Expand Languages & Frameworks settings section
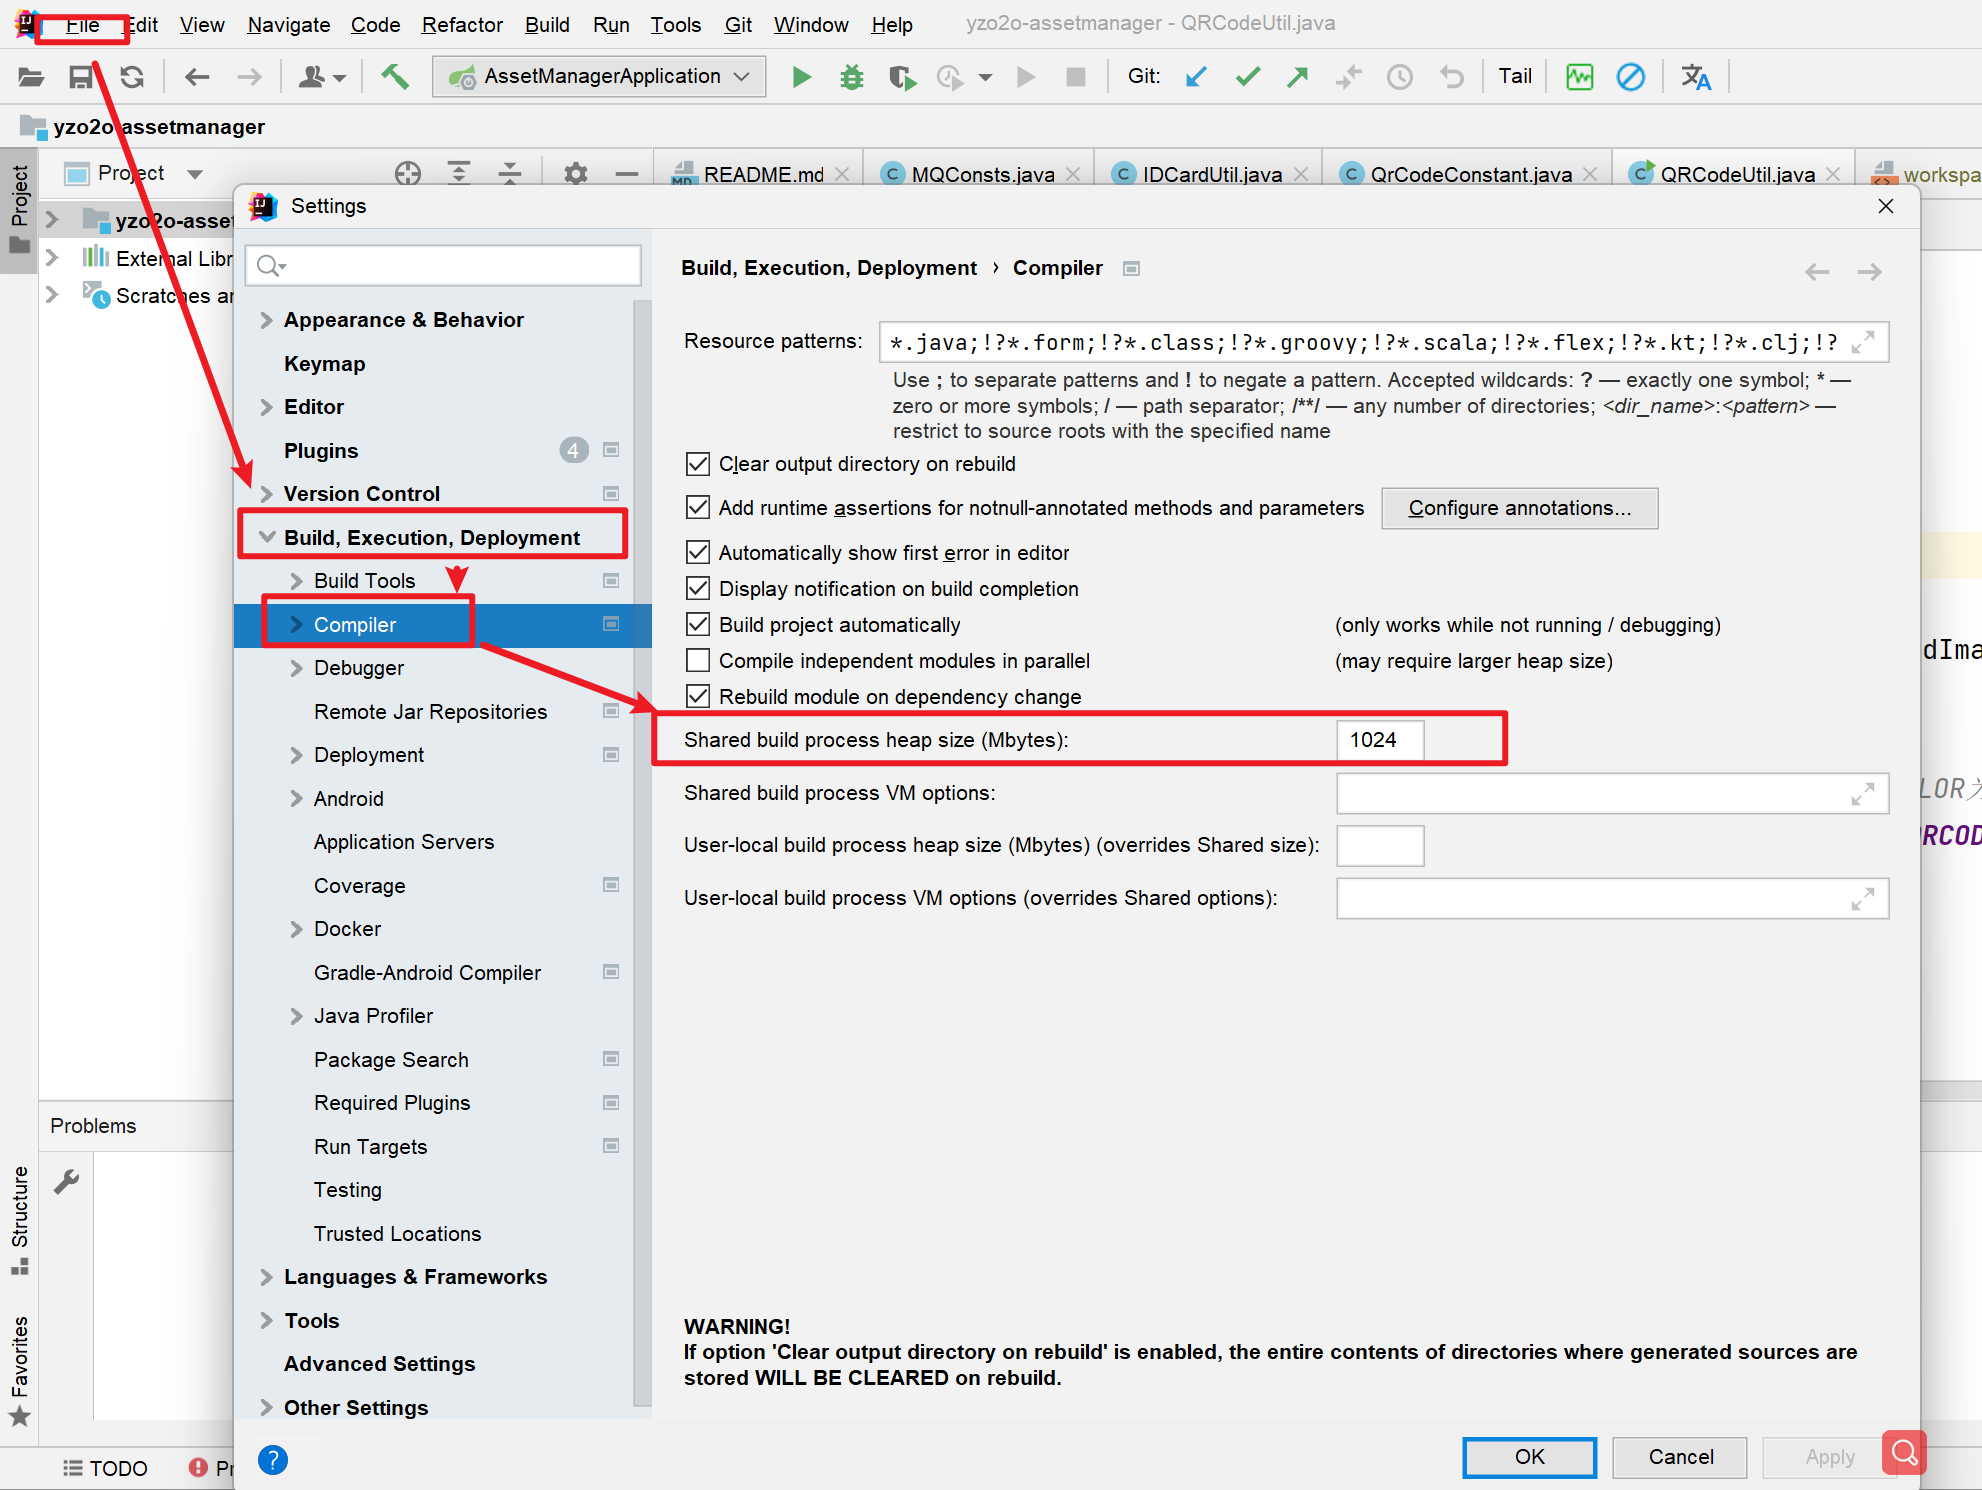Viewport: 1982px width, 1490px height. (266, 1277)
